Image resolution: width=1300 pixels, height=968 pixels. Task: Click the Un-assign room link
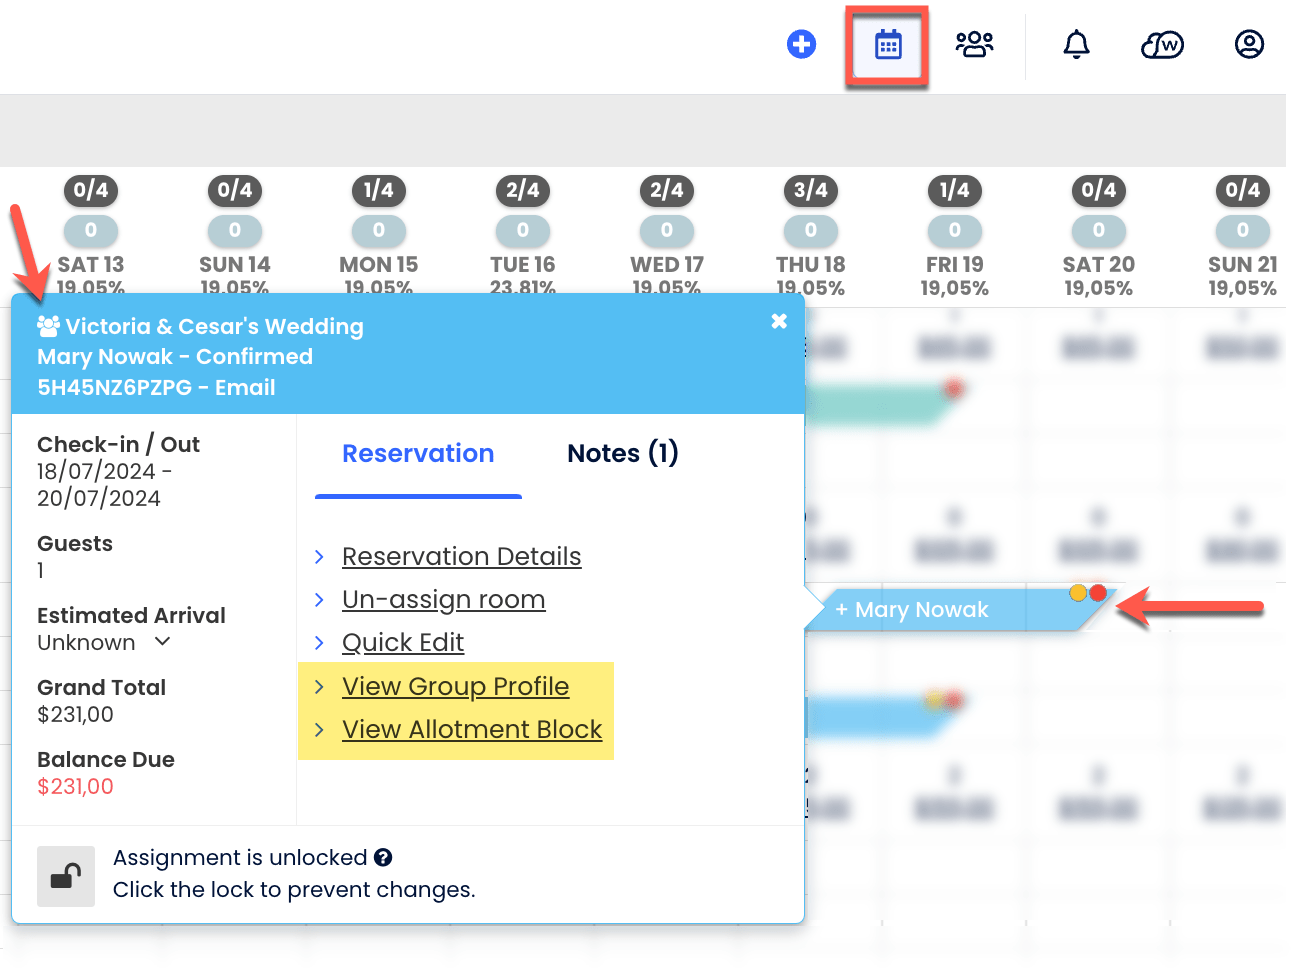[x=443, y=600]
